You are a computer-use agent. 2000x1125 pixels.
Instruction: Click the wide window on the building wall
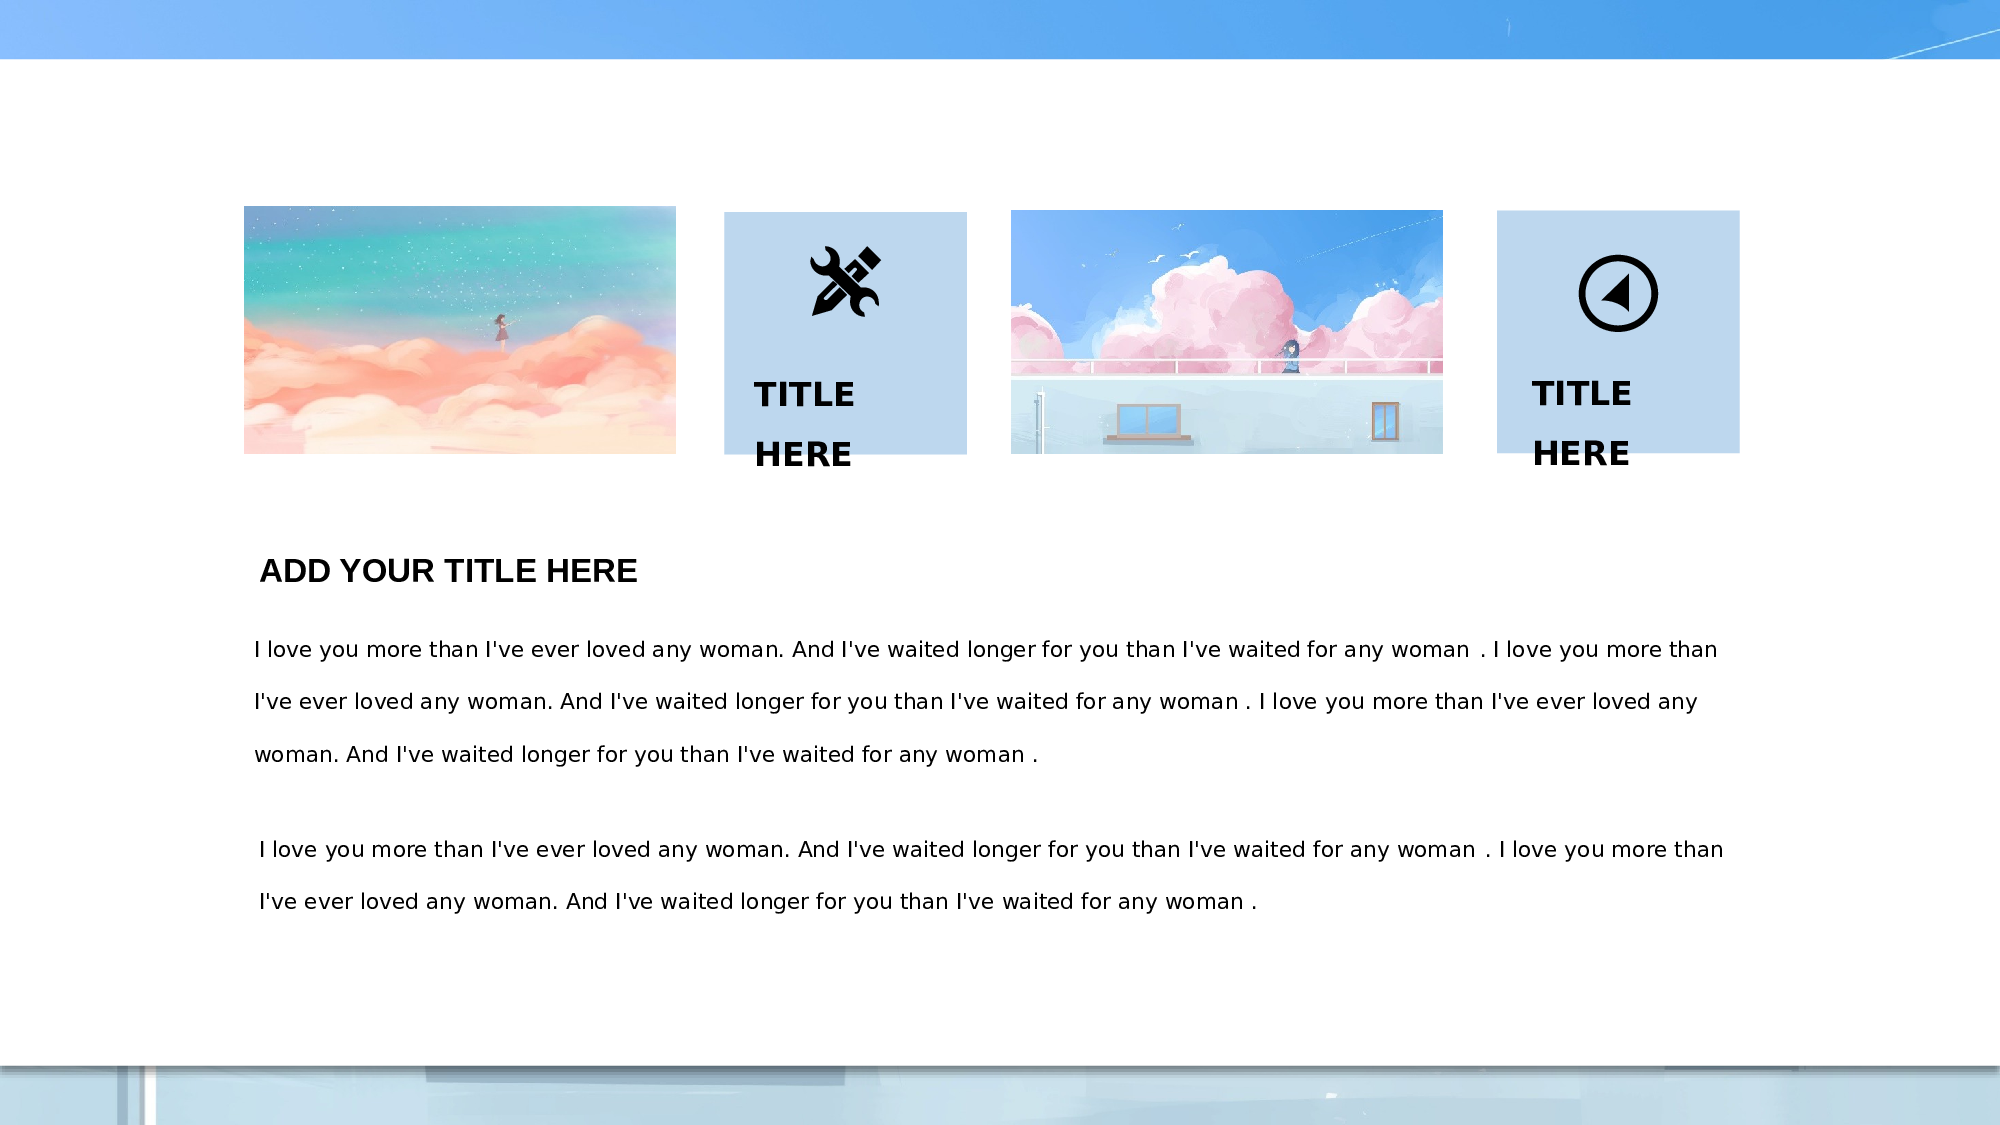1148,421
